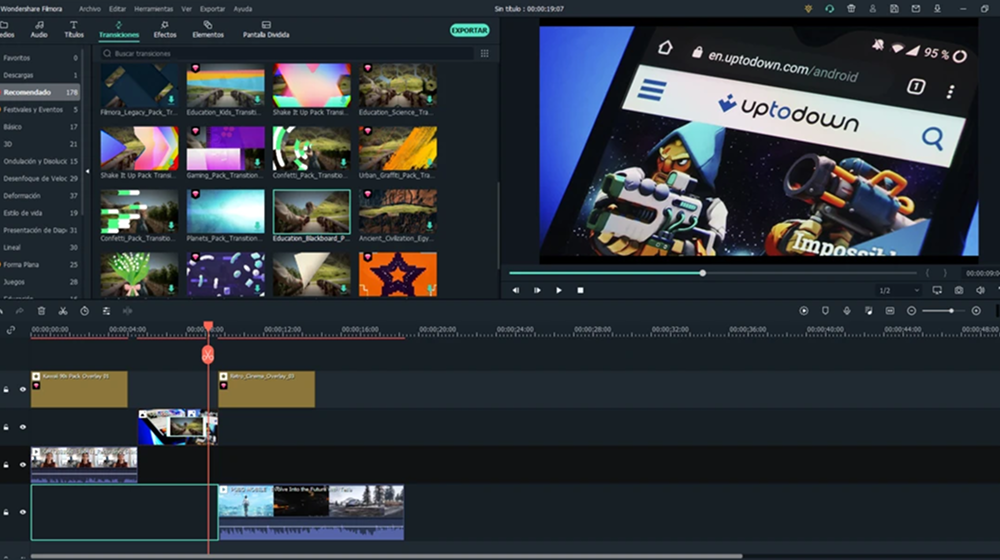Image resolution: width=1000 pixels, height=560 pixels.
Task: Open the audio mixer icon
Action: (x=869, y=311)
